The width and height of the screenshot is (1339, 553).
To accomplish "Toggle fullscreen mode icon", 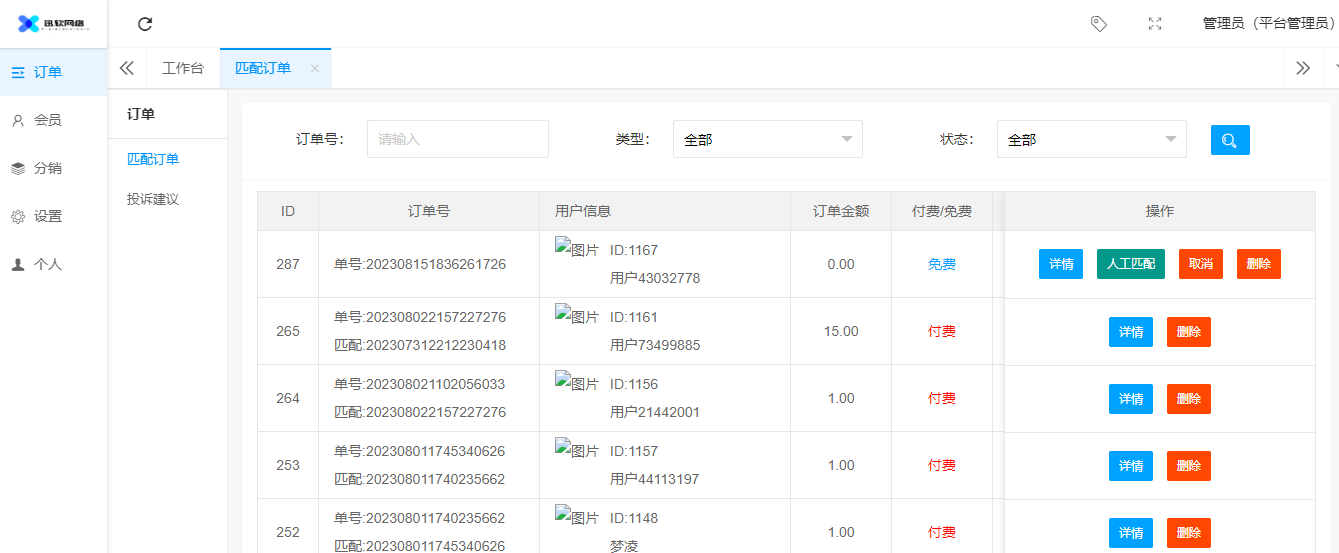I will click(1155, 24).
